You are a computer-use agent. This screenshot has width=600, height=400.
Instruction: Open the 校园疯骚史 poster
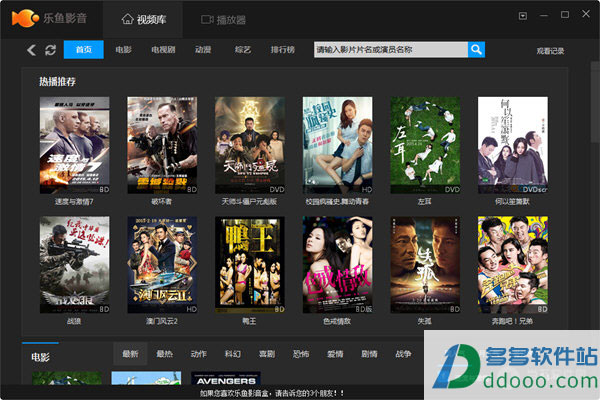[x=338, y=145]
